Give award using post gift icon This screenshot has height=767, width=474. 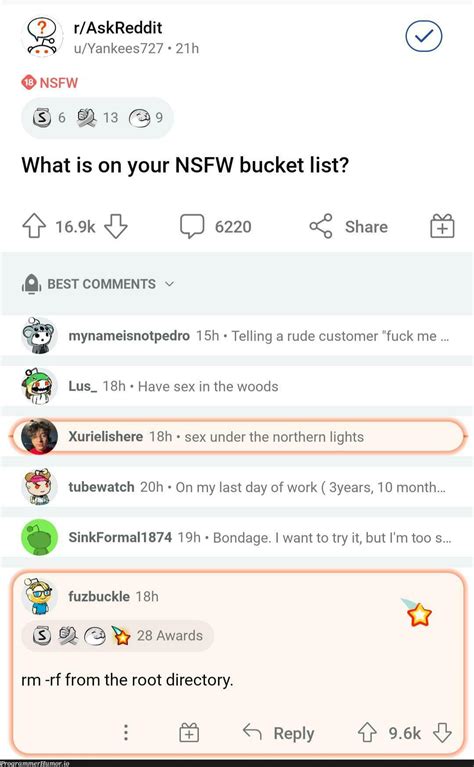pyautogui.click(x=442, y=226)
